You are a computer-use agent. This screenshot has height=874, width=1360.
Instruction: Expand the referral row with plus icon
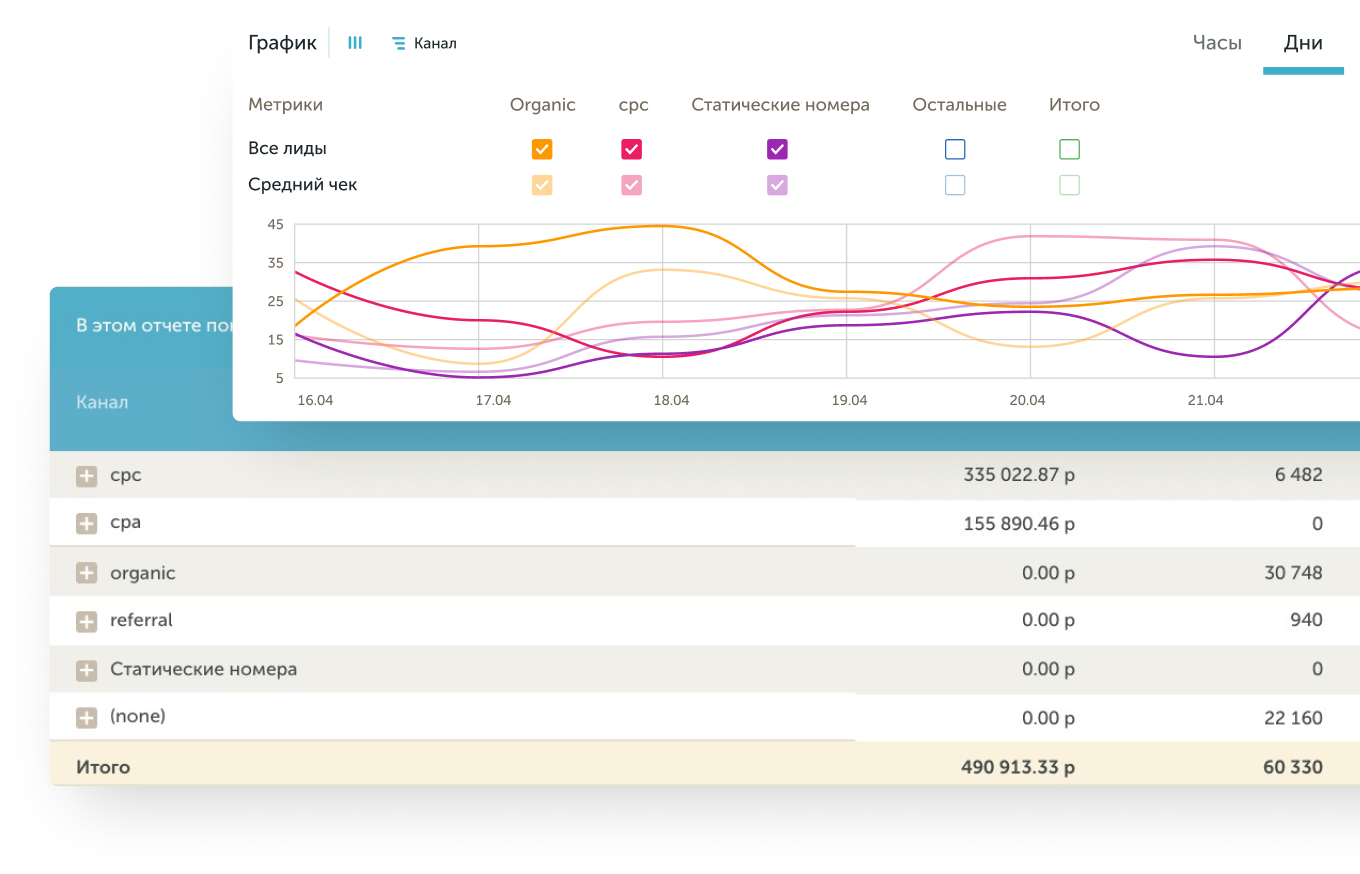point(87,621)
